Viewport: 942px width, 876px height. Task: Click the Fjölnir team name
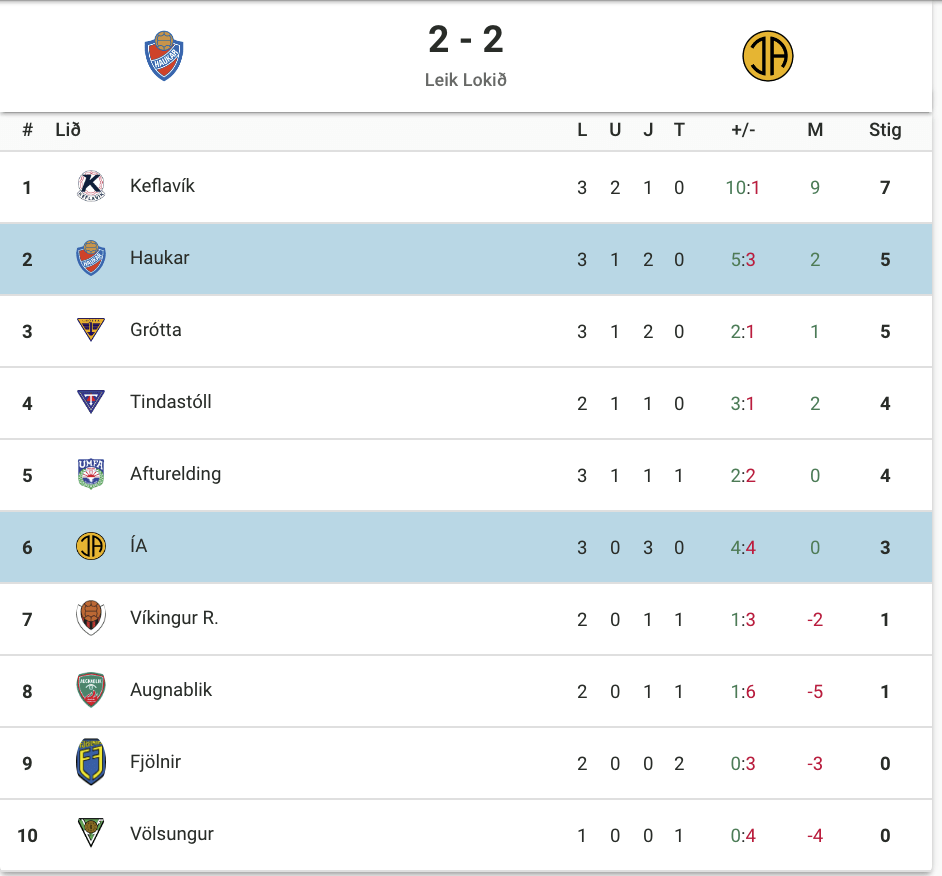coord(156,762)
